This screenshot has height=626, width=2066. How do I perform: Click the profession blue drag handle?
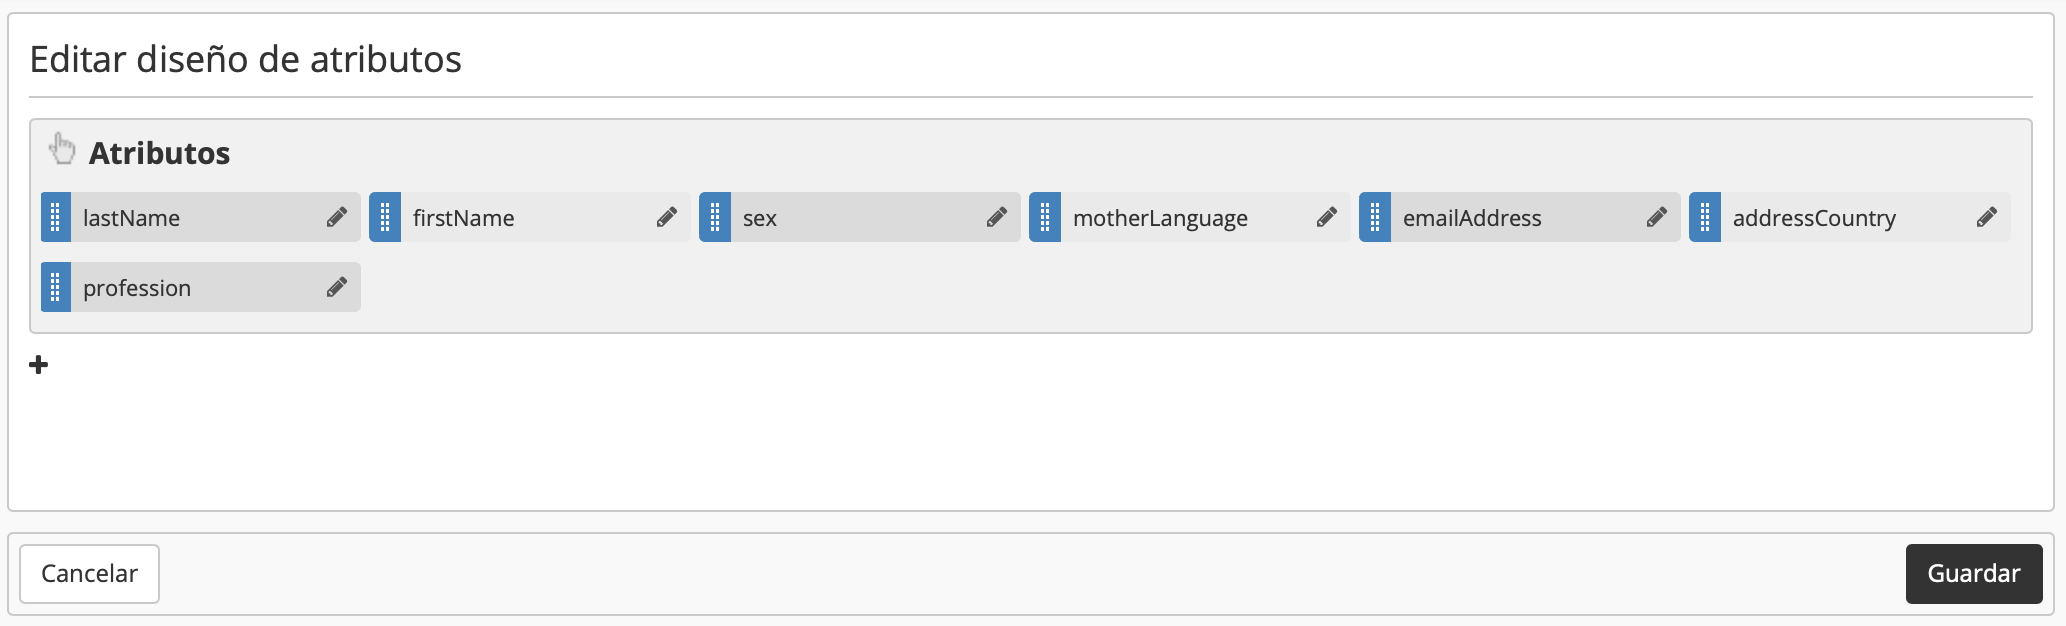tap(56, 287)
